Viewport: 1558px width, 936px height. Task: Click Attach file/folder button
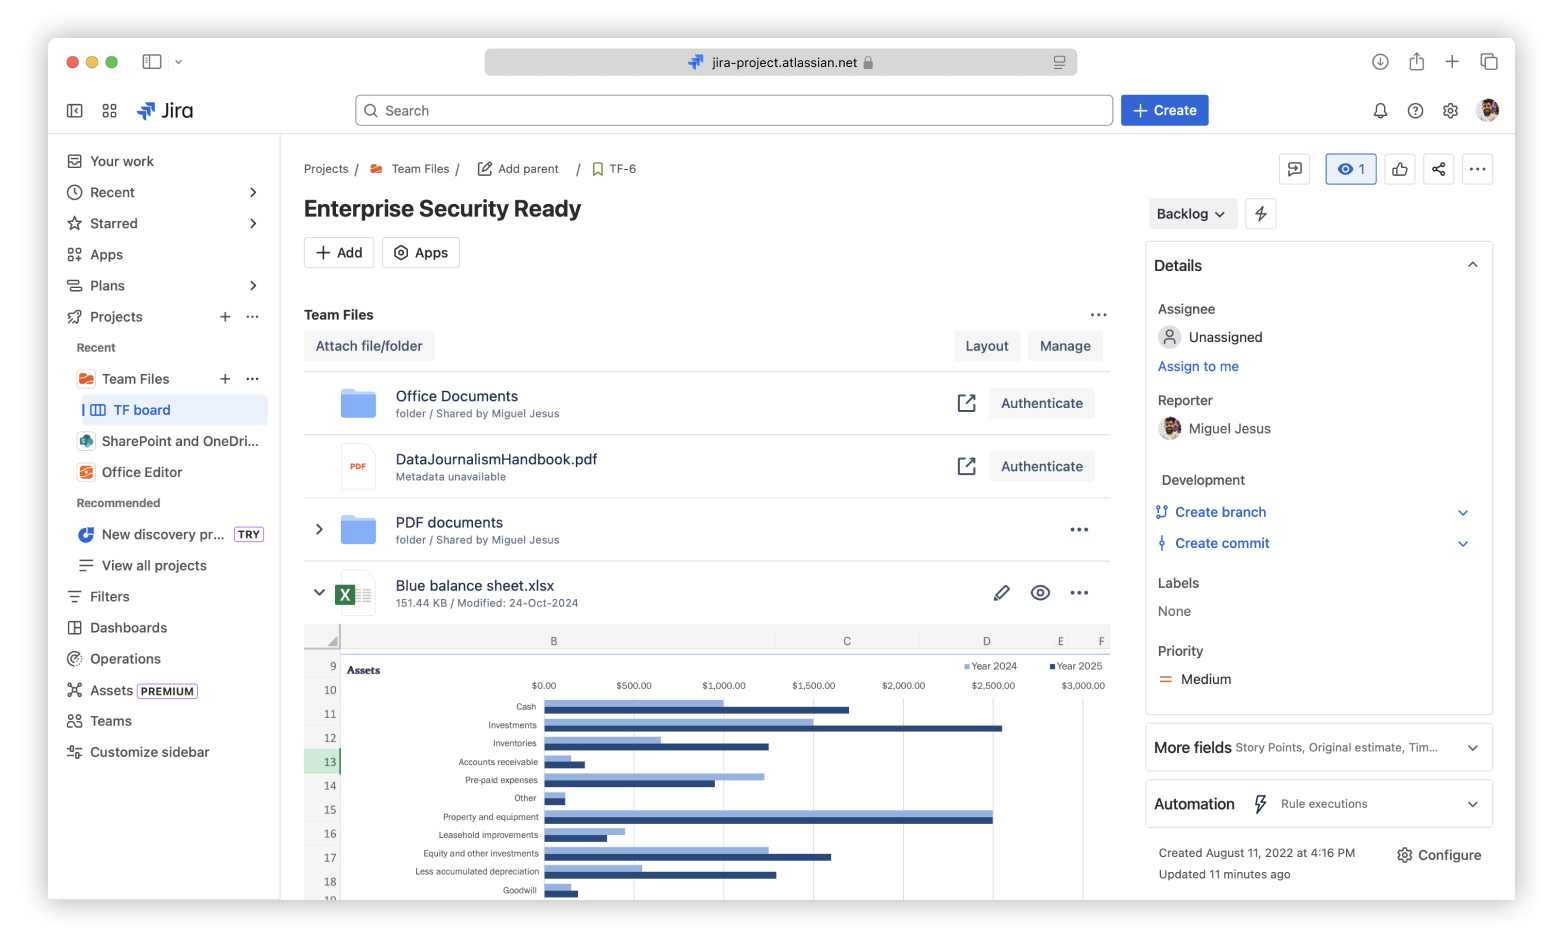tap(369, 346)
